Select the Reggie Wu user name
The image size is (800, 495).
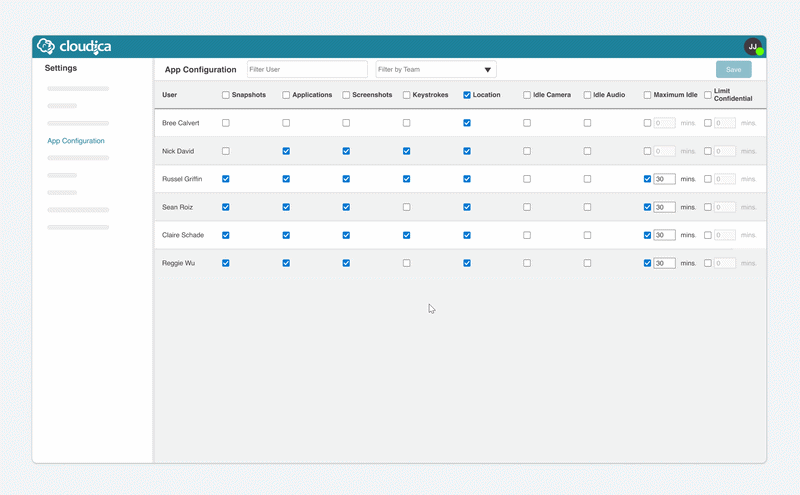179,263
